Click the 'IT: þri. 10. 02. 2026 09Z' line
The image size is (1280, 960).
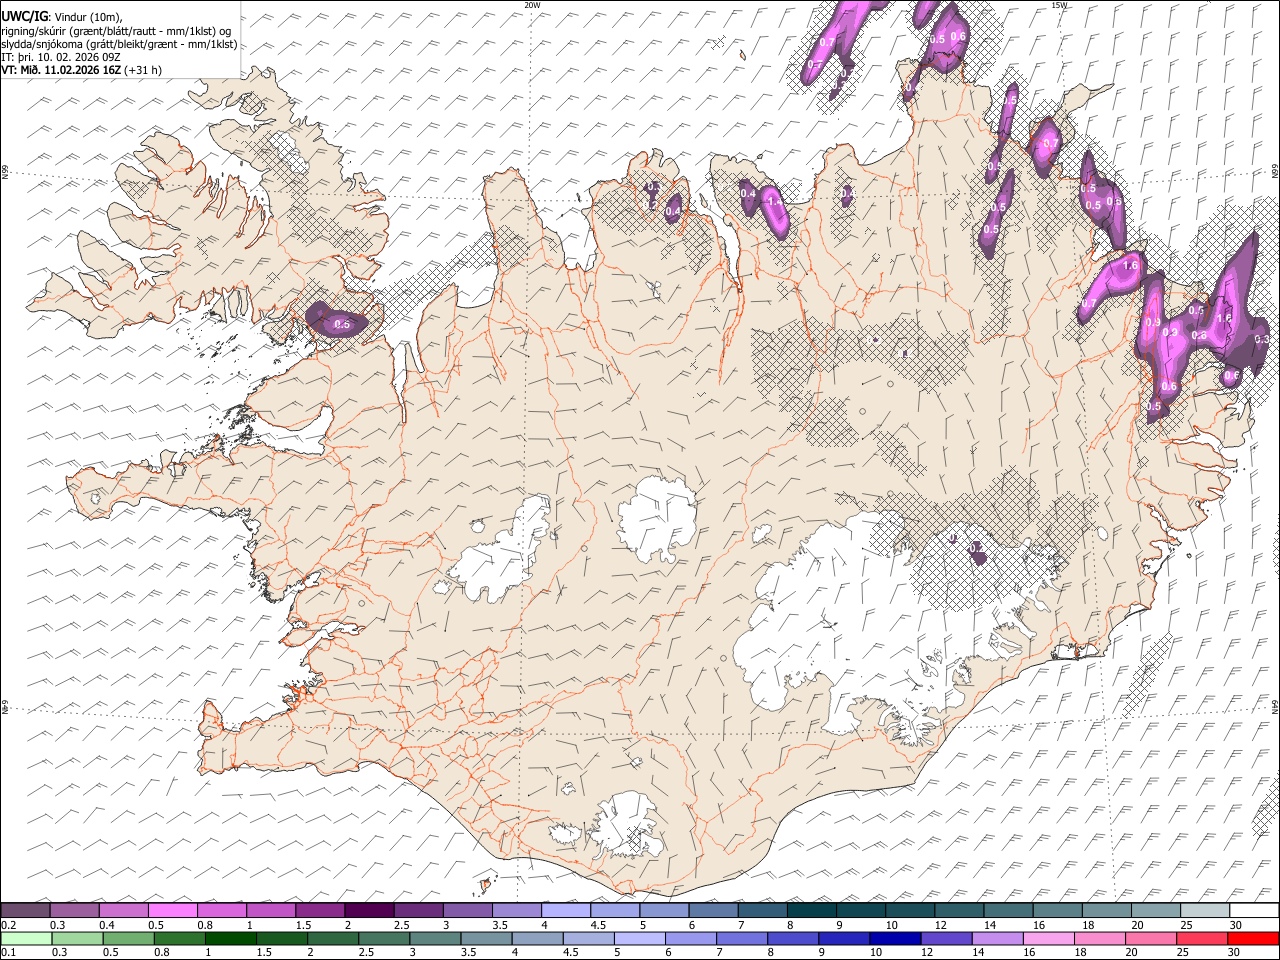[x=61, y=57]
